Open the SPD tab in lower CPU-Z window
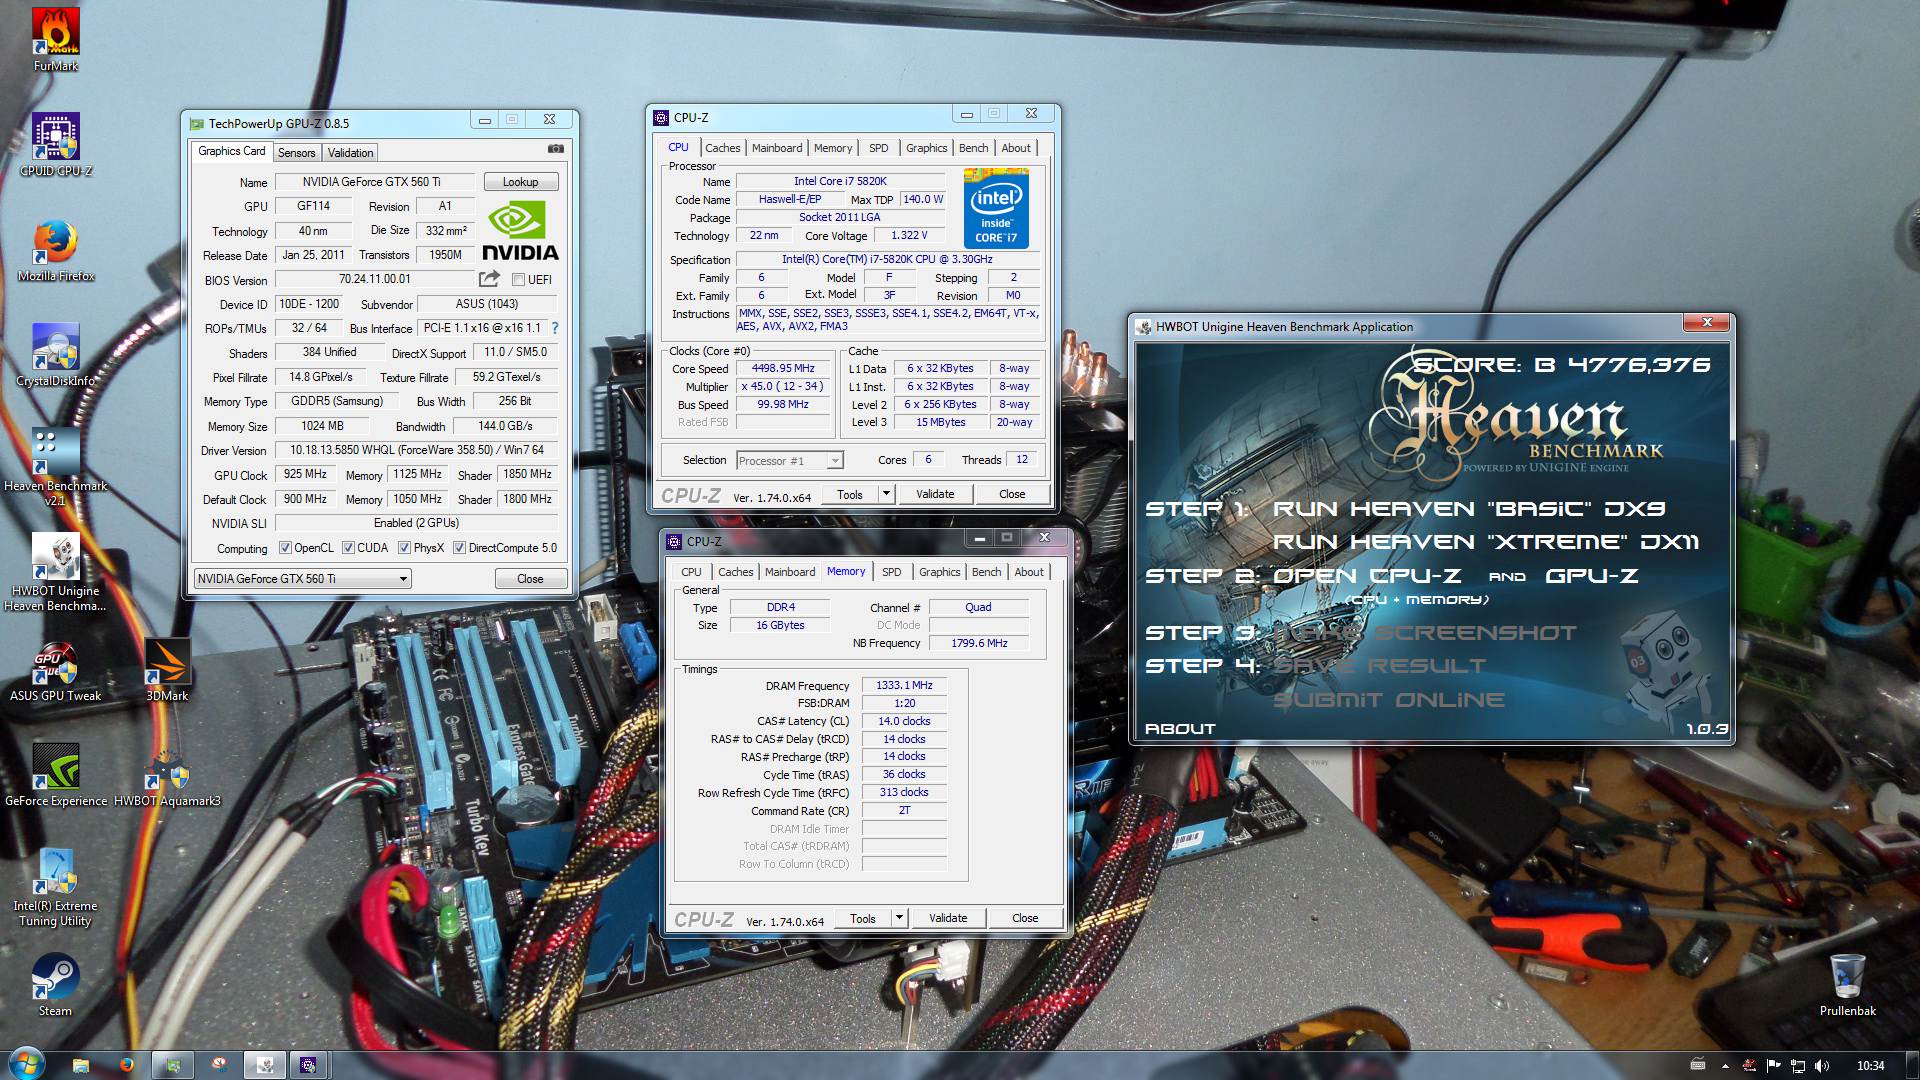Screen dimensions: 1920x1080 pyautogui.click(x=891, y=572)
